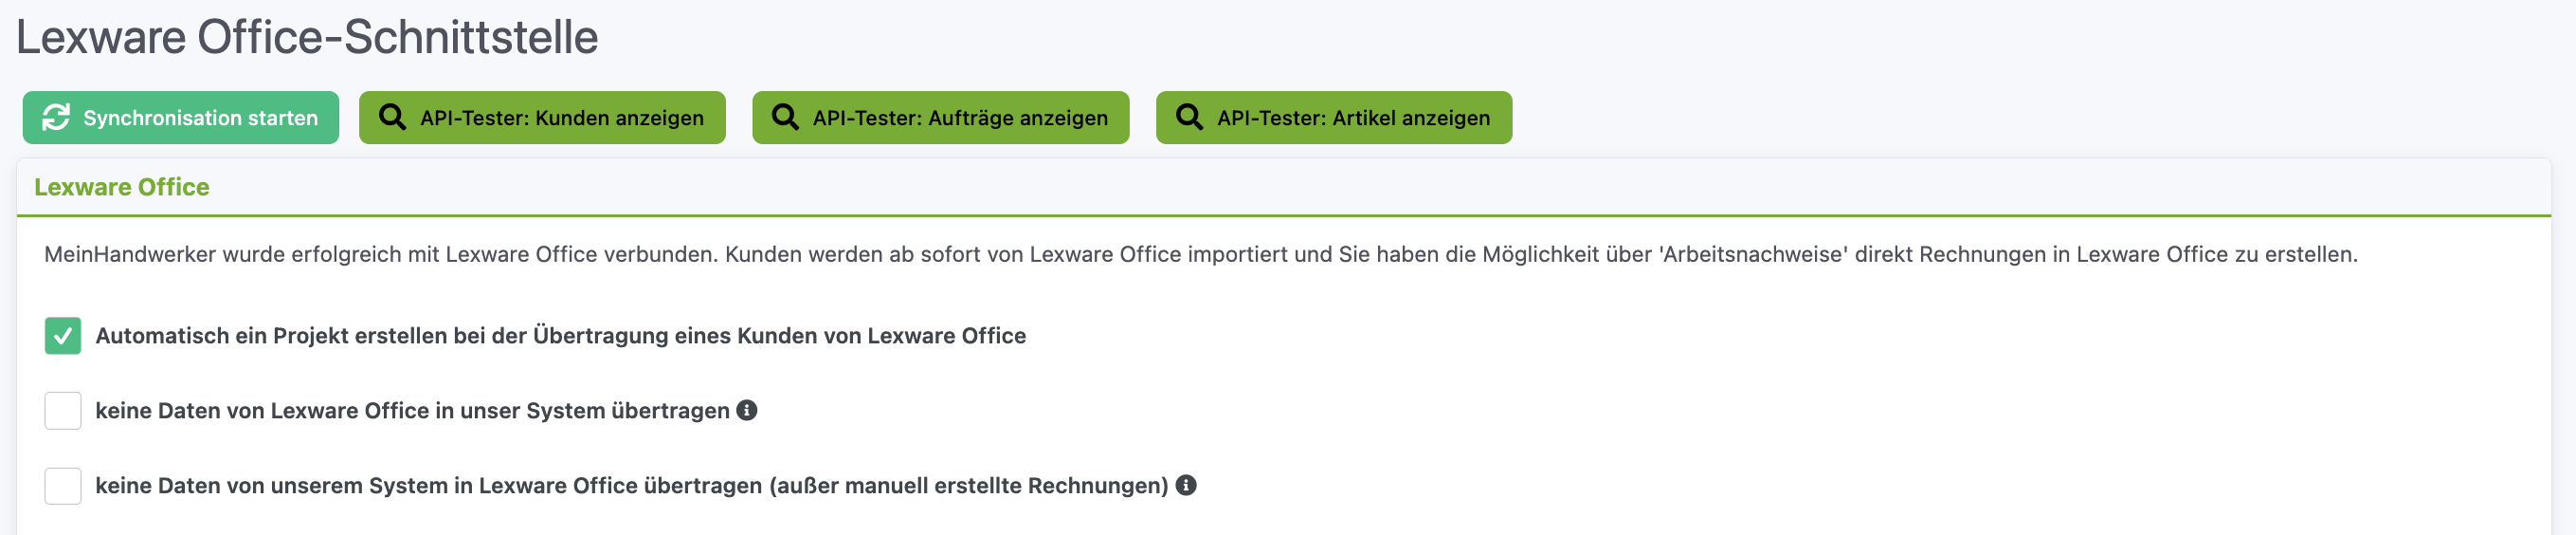2576x535 pixels.
Task: Click the 'MeinHandwerker wurde erfolgreich' description text
Action: click(1200, 254)
